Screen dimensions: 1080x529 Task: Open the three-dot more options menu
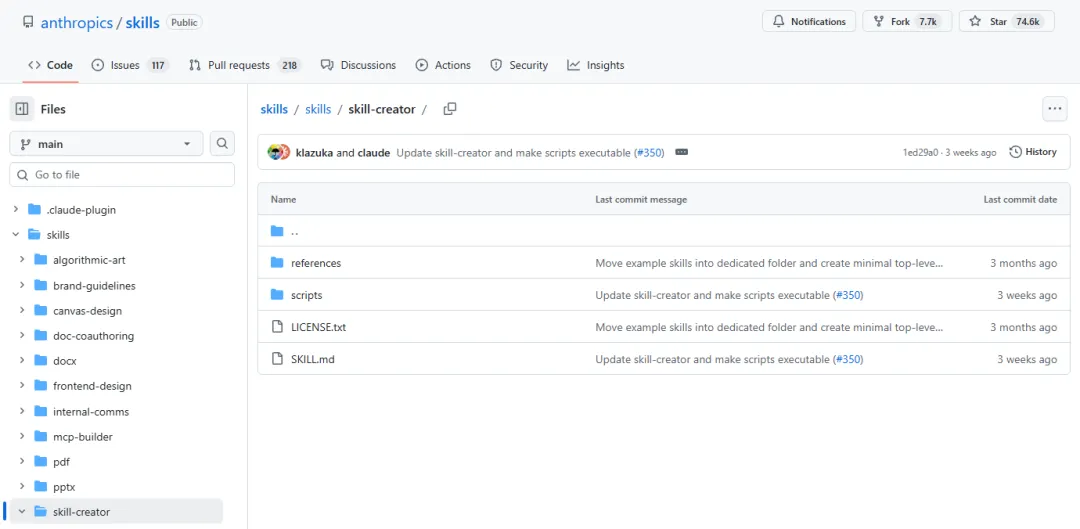coord(1054,109)
